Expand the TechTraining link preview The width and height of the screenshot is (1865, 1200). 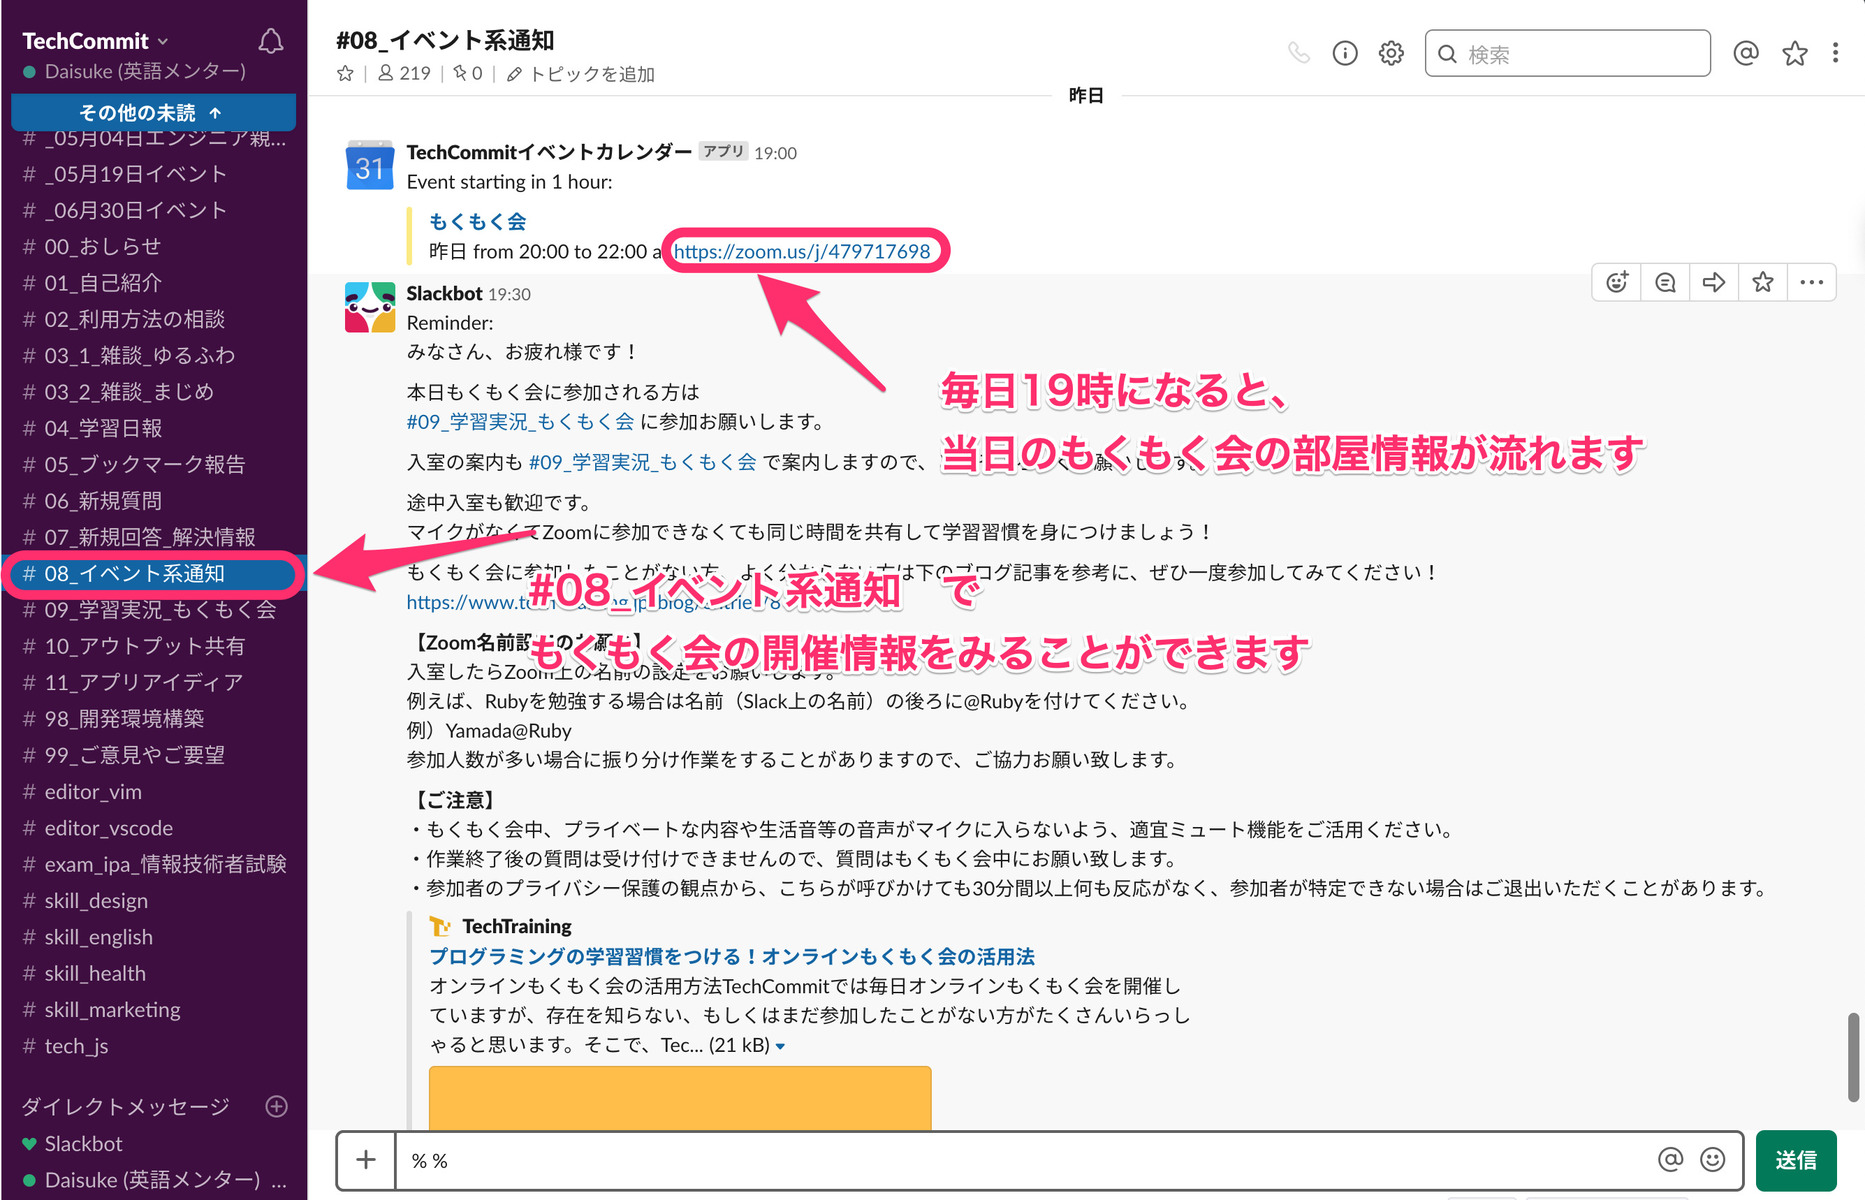780,1047
